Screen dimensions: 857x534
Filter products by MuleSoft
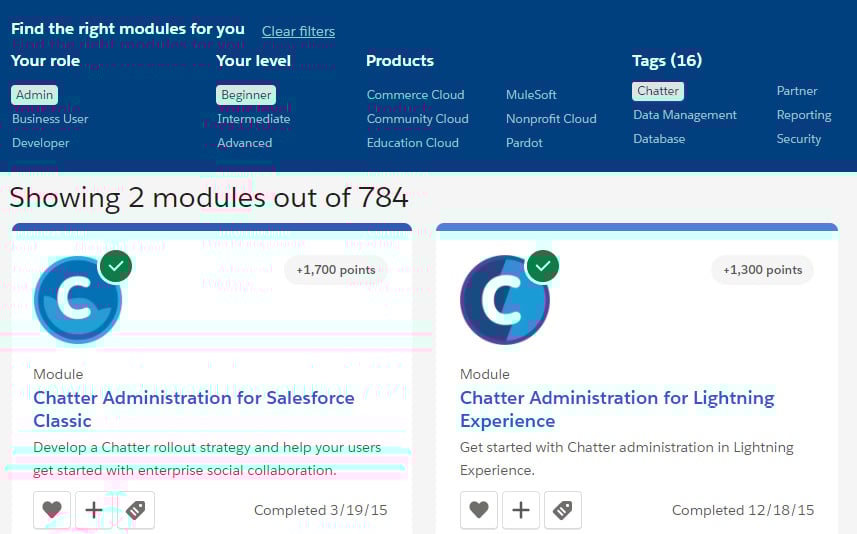(531, 95)
